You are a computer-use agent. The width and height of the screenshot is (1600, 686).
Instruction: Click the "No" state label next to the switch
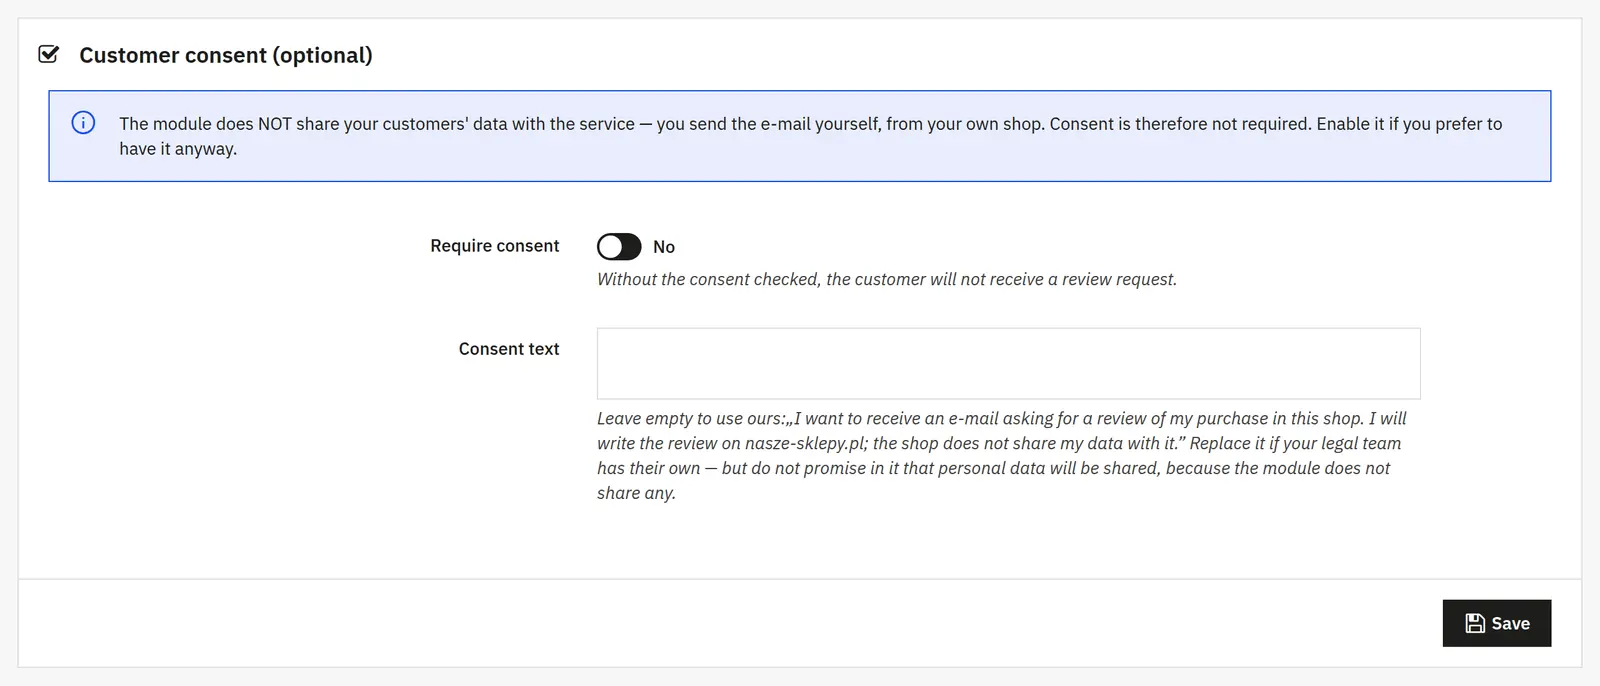(x=664, y=247)
